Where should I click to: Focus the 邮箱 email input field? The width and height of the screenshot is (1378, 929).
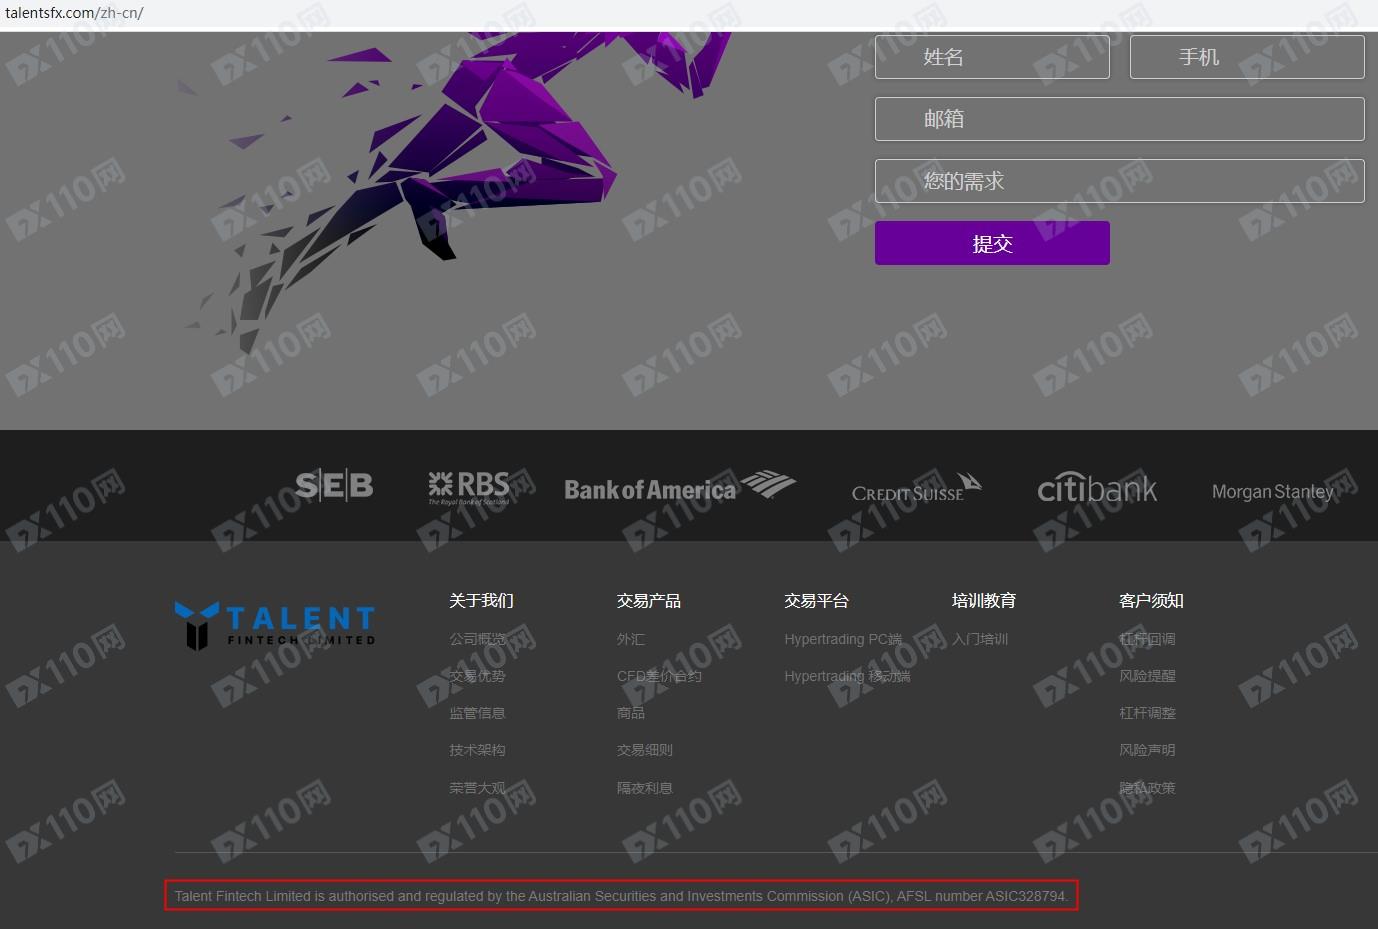click(x=1119, y=119)
